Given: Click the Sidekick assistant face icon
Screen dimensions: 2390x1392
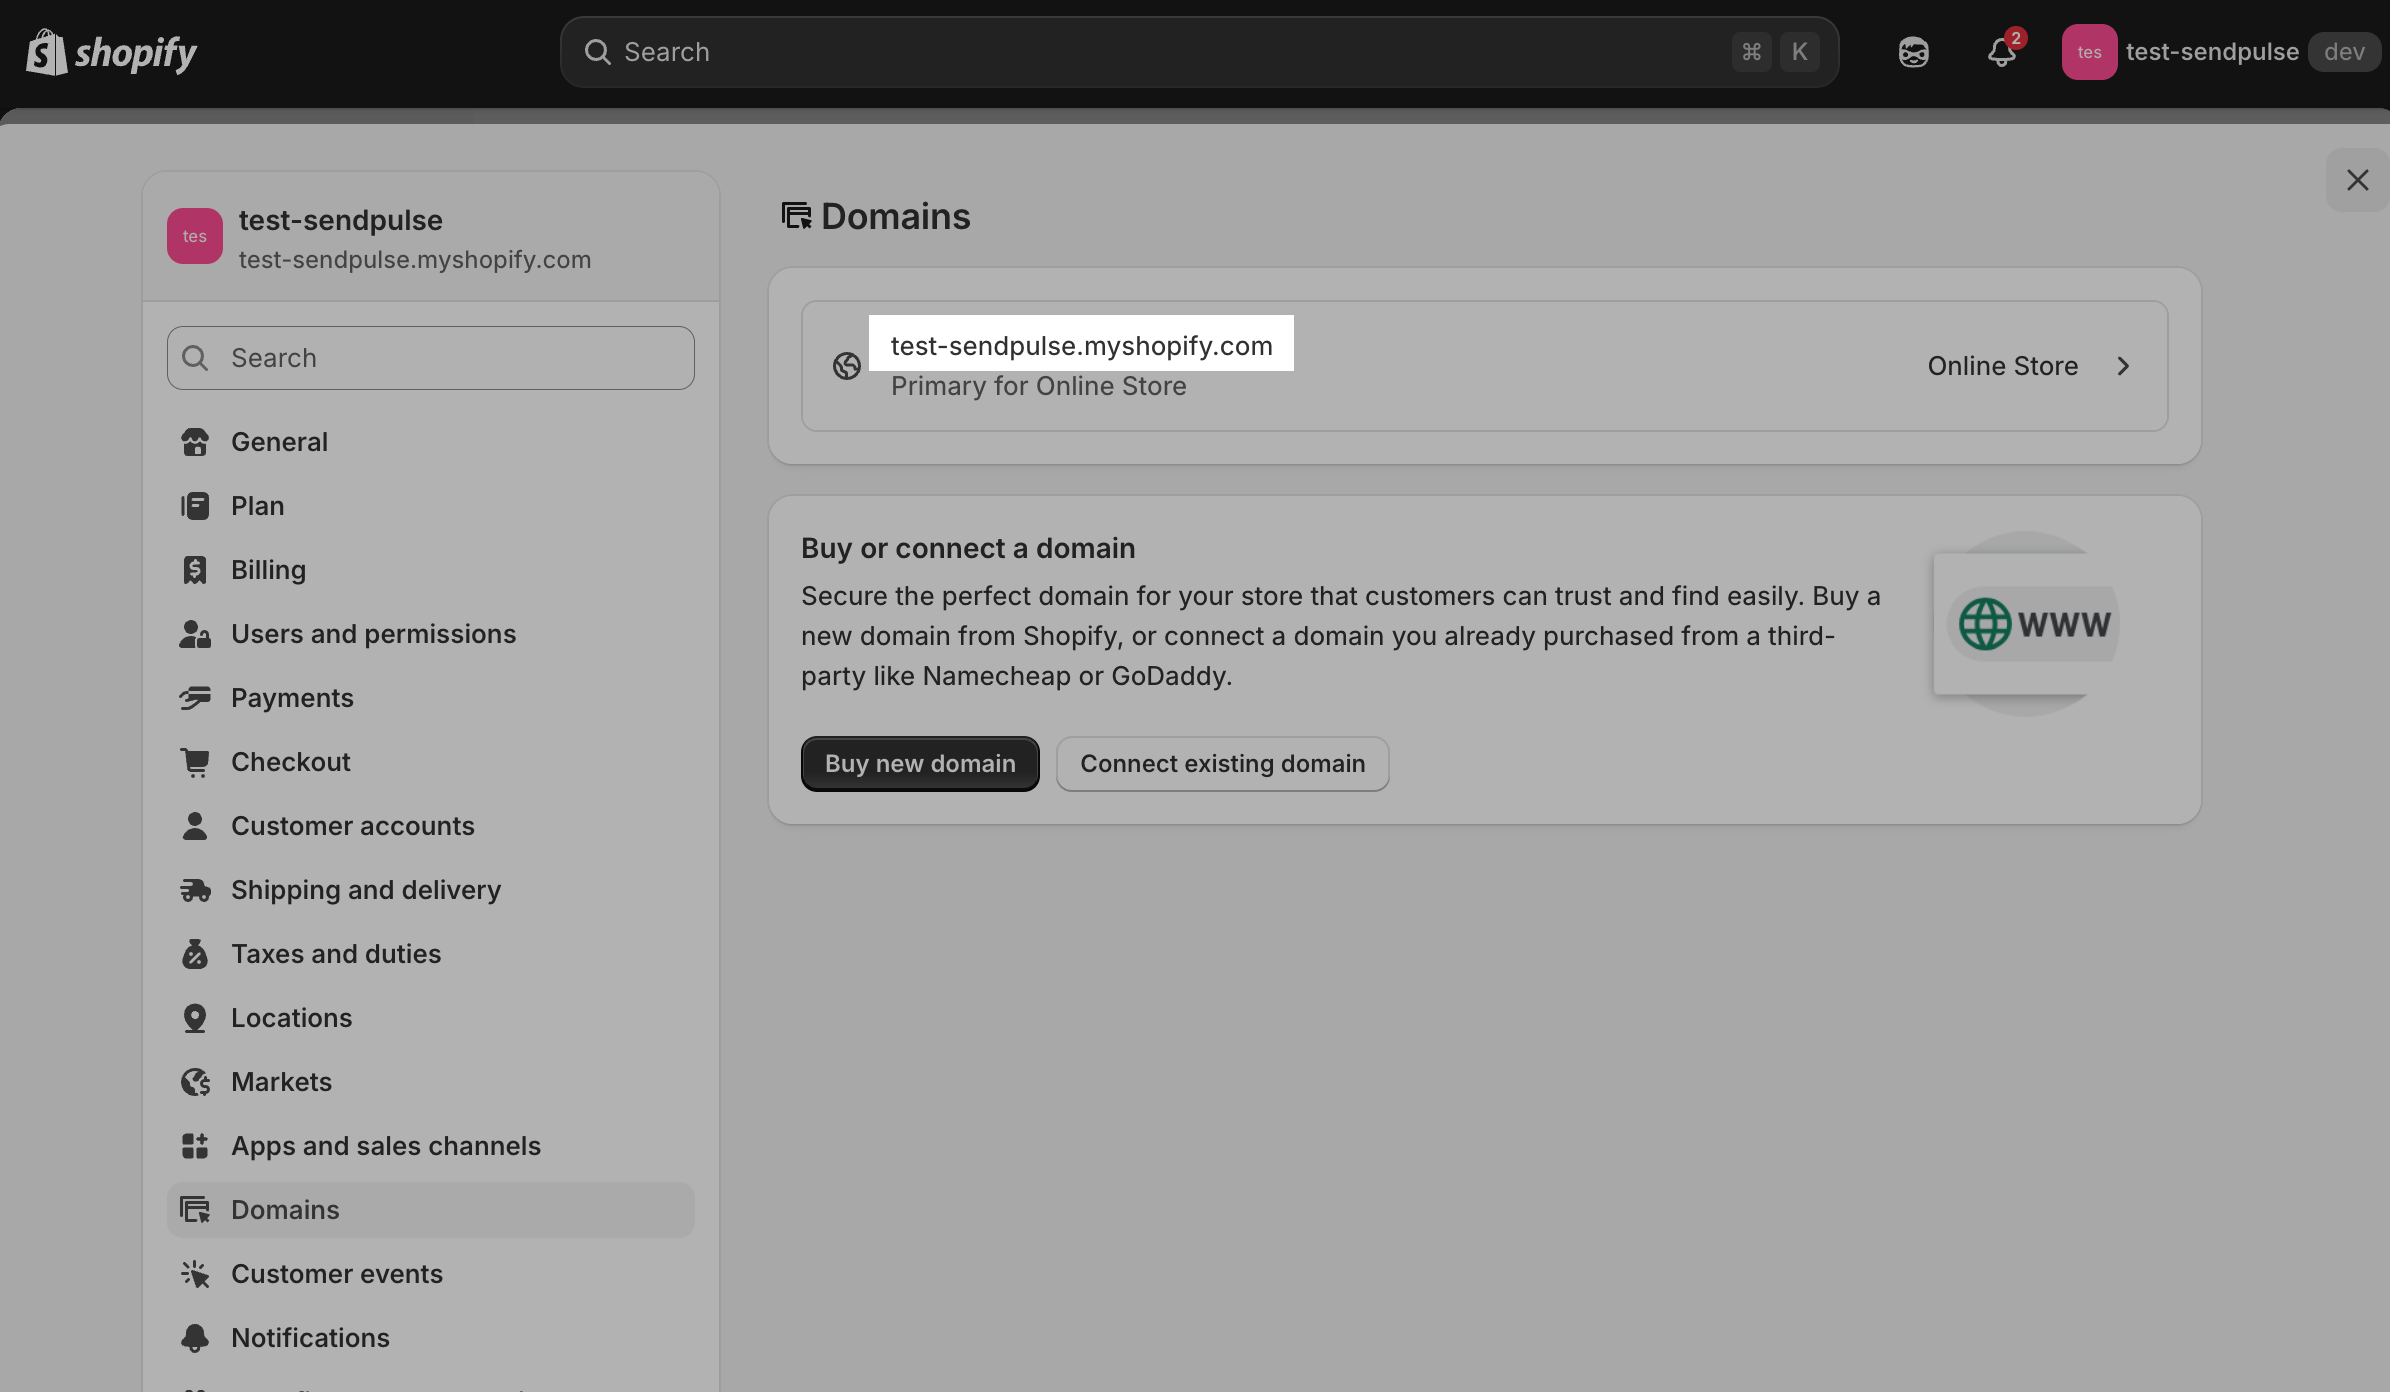Looking at the screenshot, I should [x=1913, y=52].
